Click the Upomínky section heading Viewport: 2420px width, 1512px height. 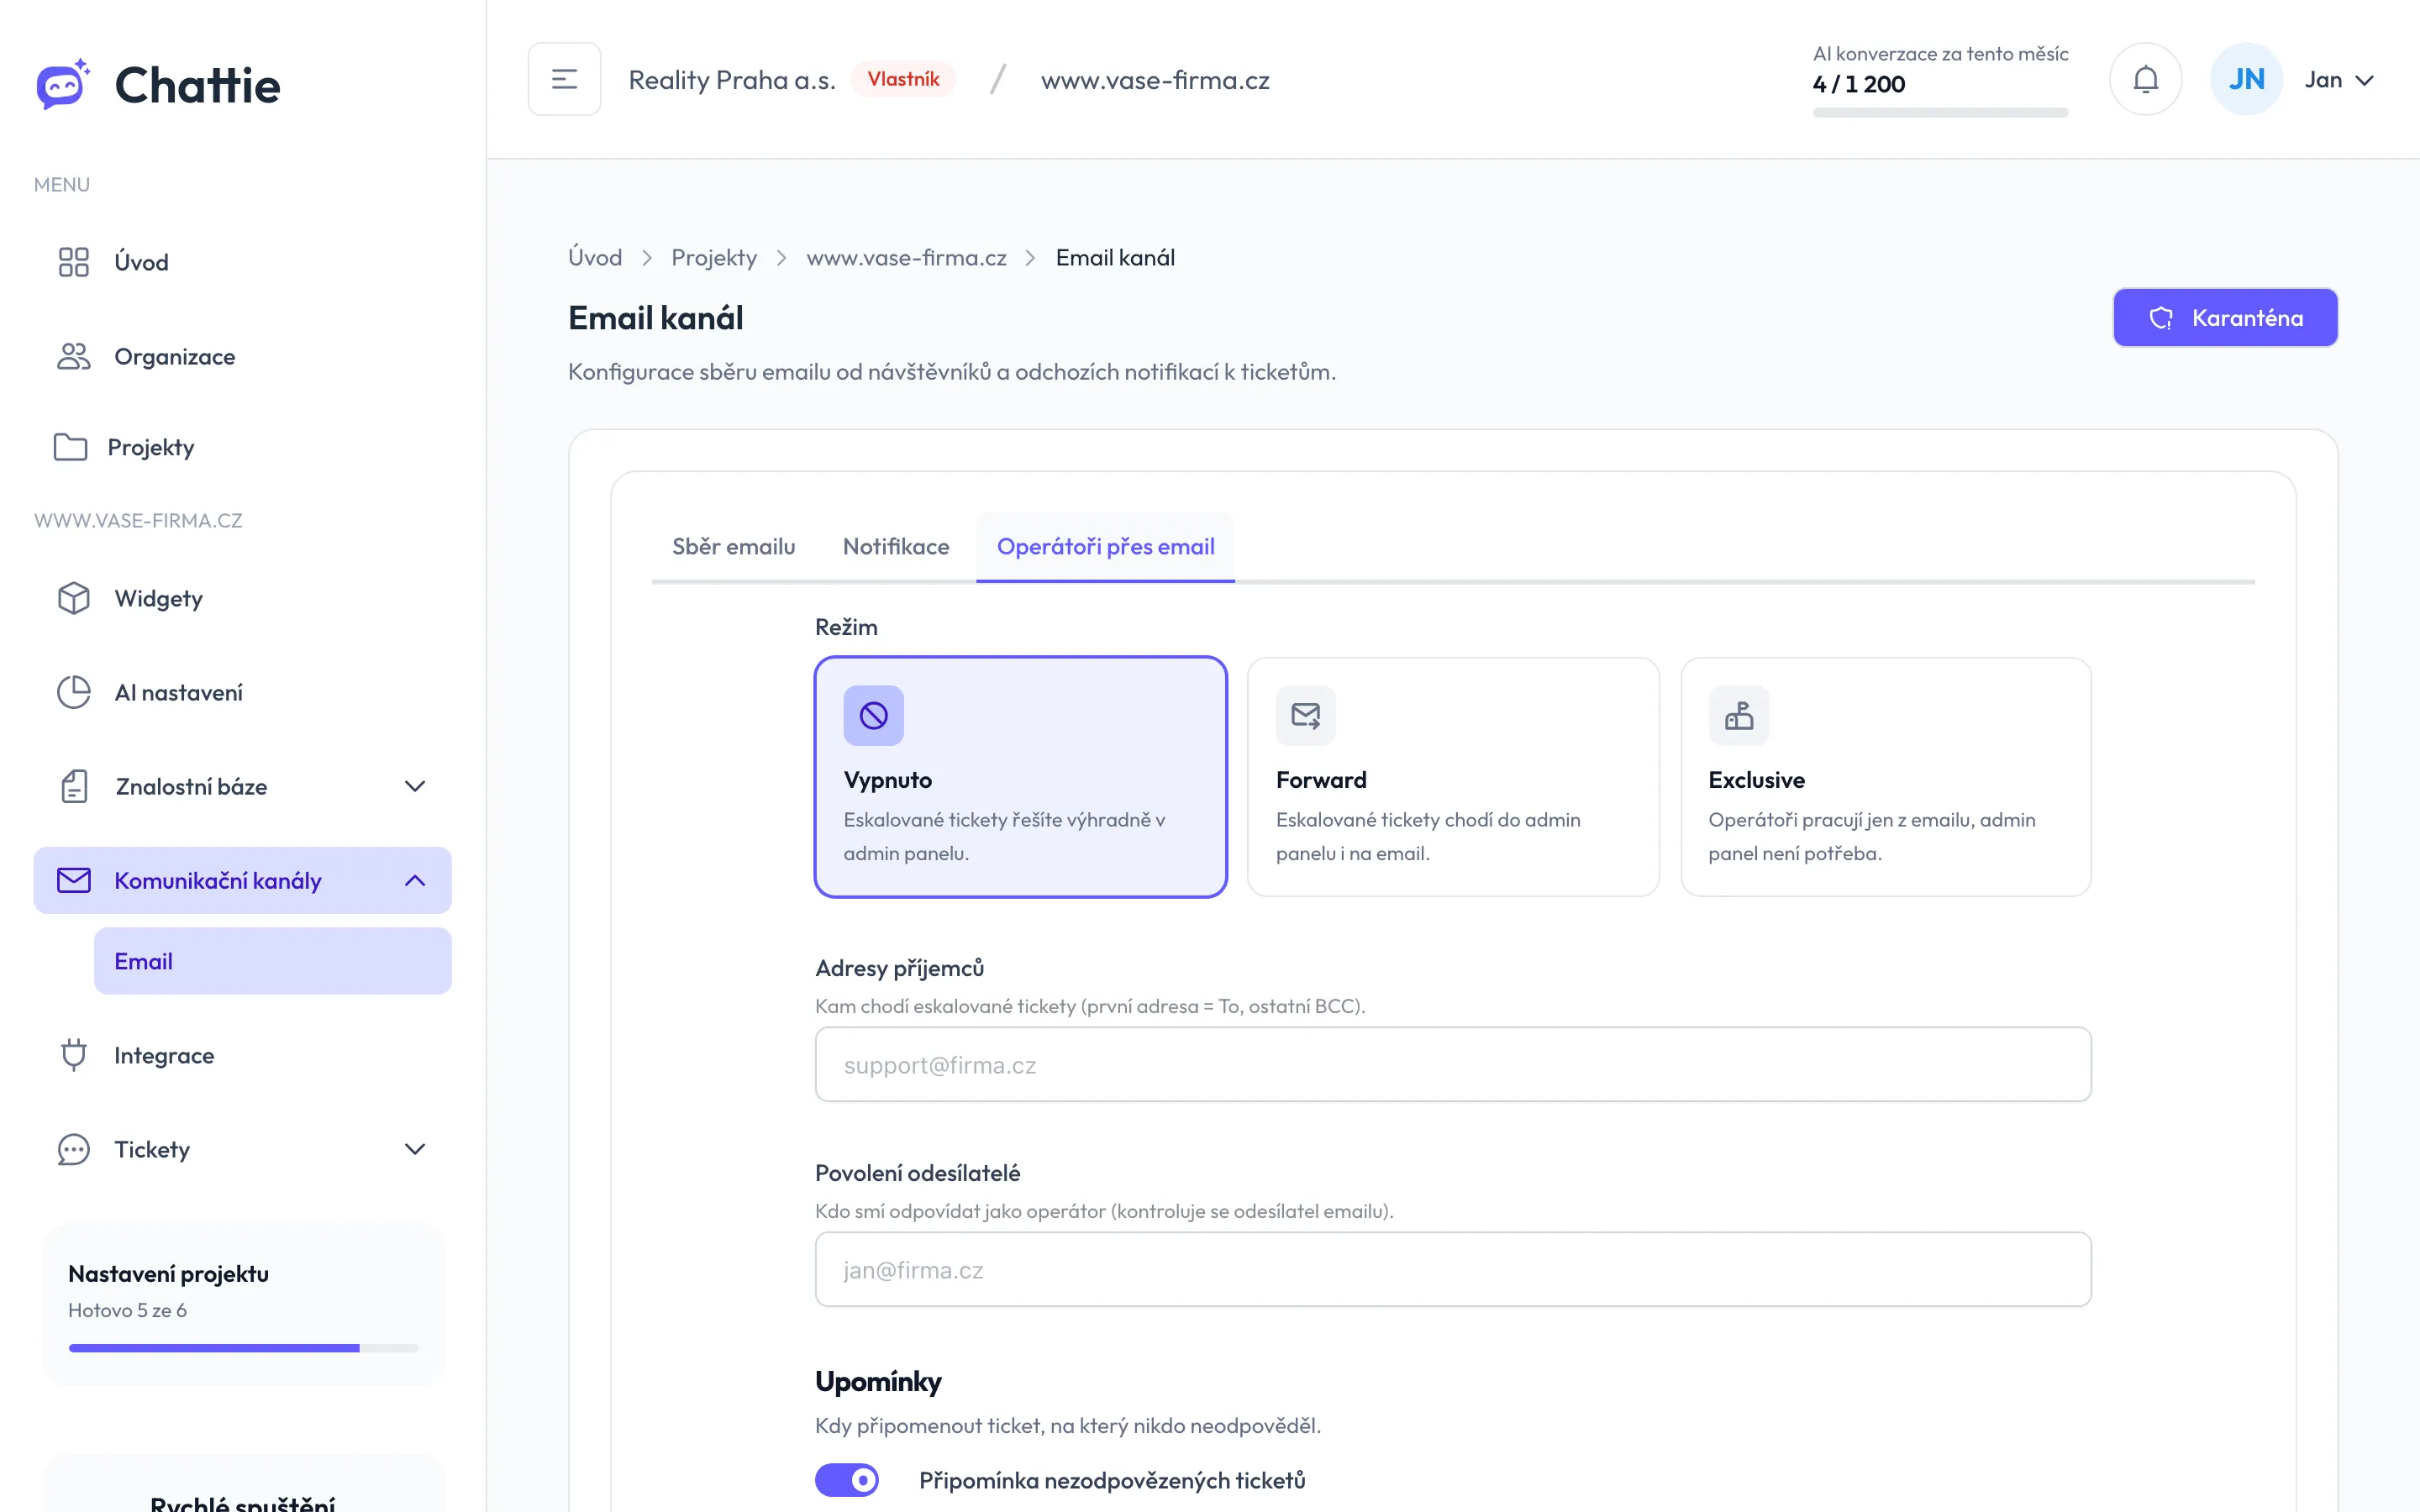coord(878,1381)
